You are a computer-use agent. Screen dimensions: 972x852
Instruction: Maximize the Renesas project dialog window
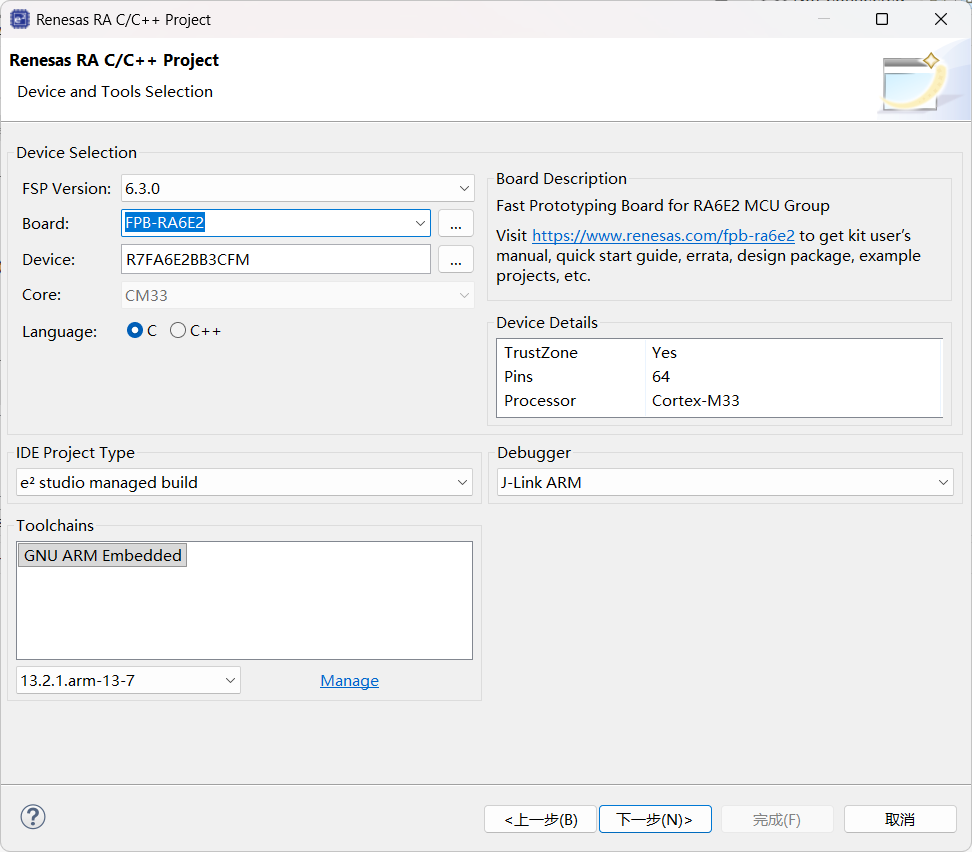pos(881,19)
